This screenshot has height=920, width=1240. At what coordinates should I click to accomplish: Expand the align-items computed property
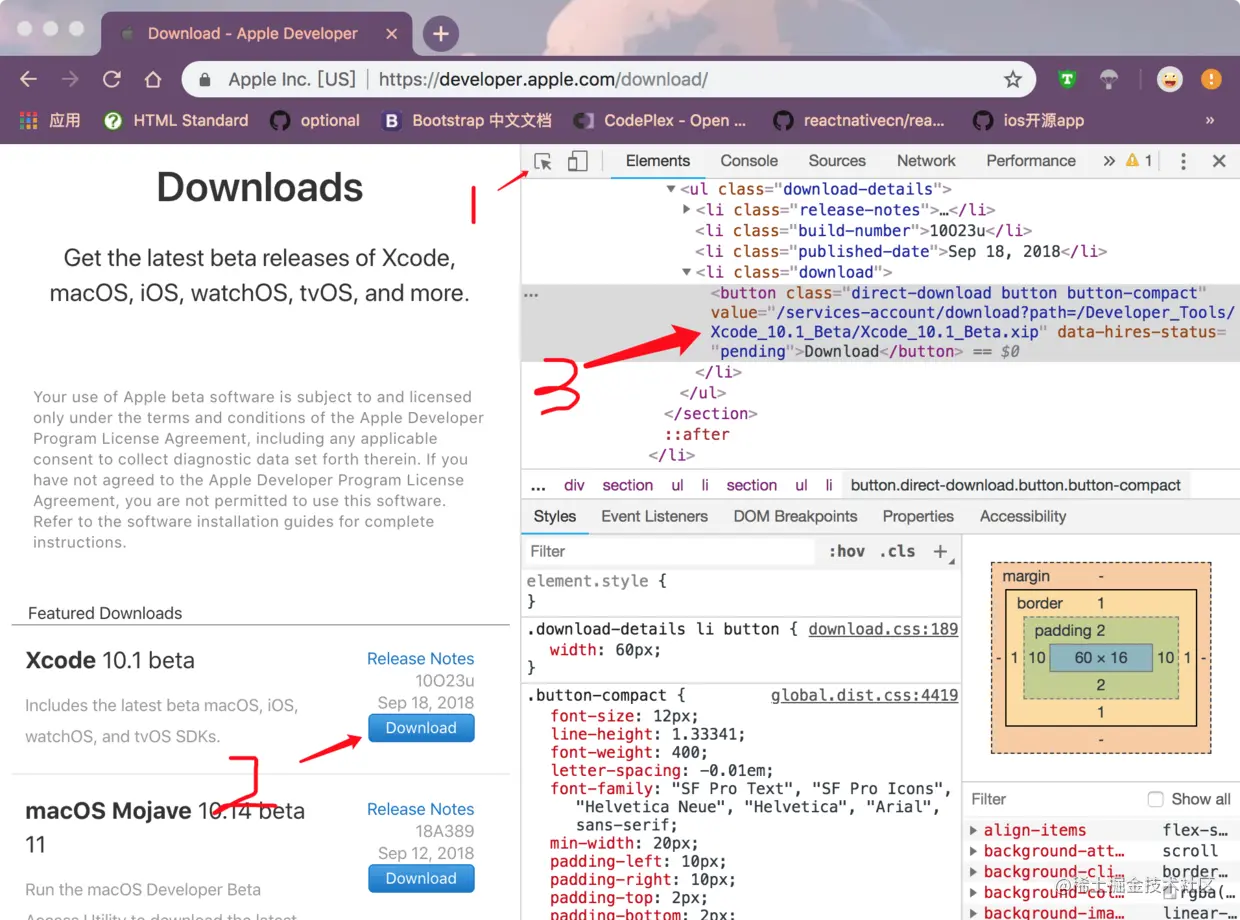974,831
